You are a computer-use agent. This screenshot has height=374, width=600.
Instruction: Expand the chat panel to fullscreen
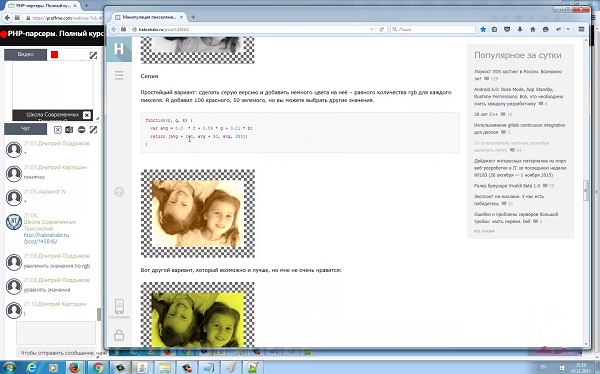point(93,130)
